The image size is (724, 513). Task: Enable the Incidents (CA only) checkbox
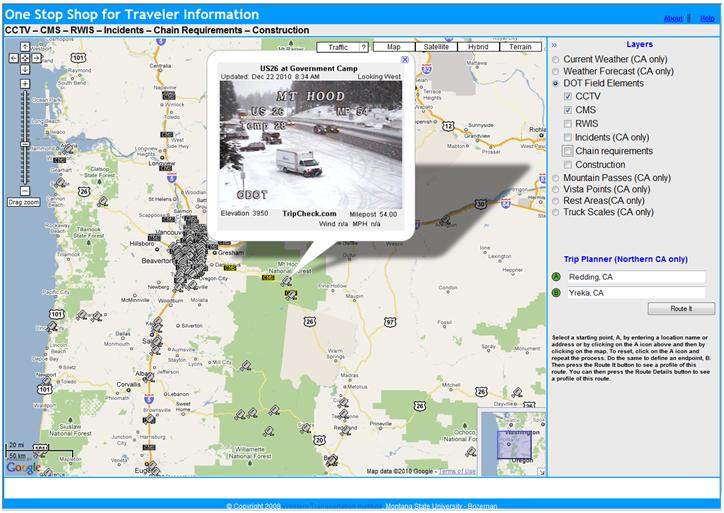pyautogui.click(x=568, y=137)
